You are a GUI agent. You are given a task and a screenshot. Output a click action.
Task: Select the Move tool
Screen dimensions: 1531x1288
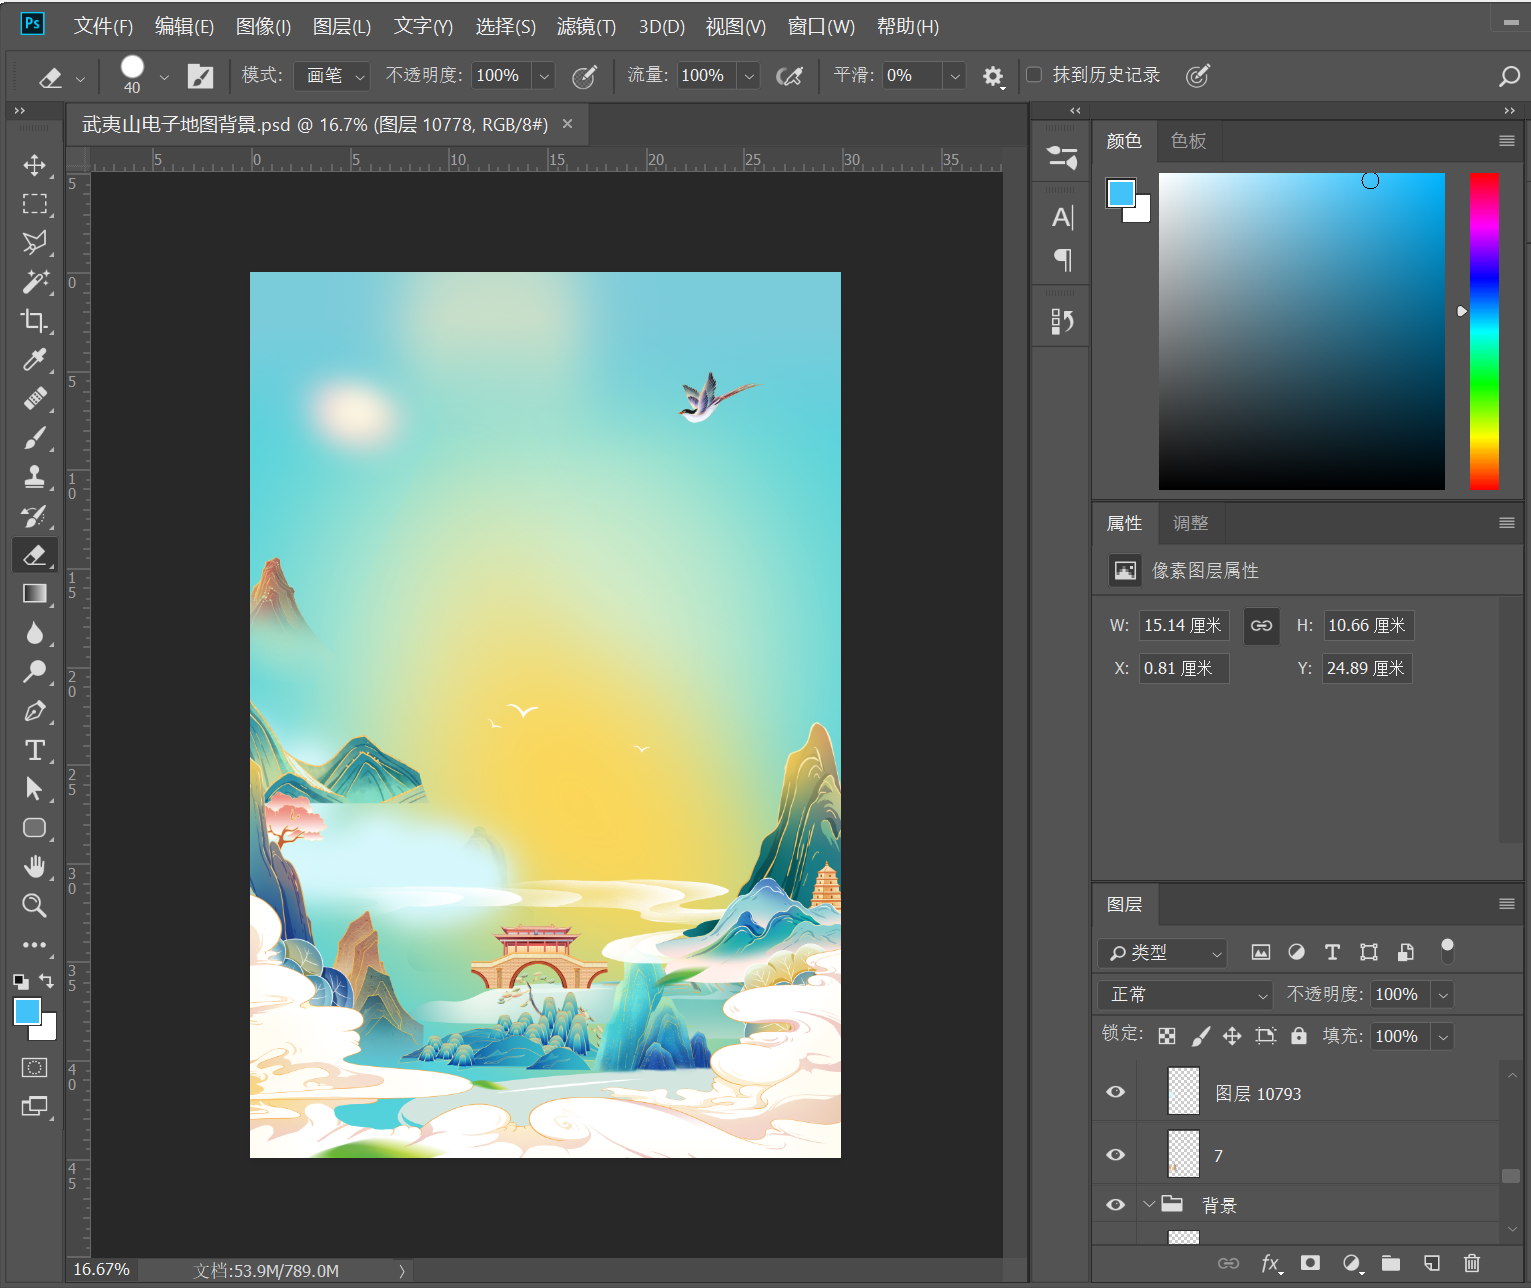click(x=34, y=165)
